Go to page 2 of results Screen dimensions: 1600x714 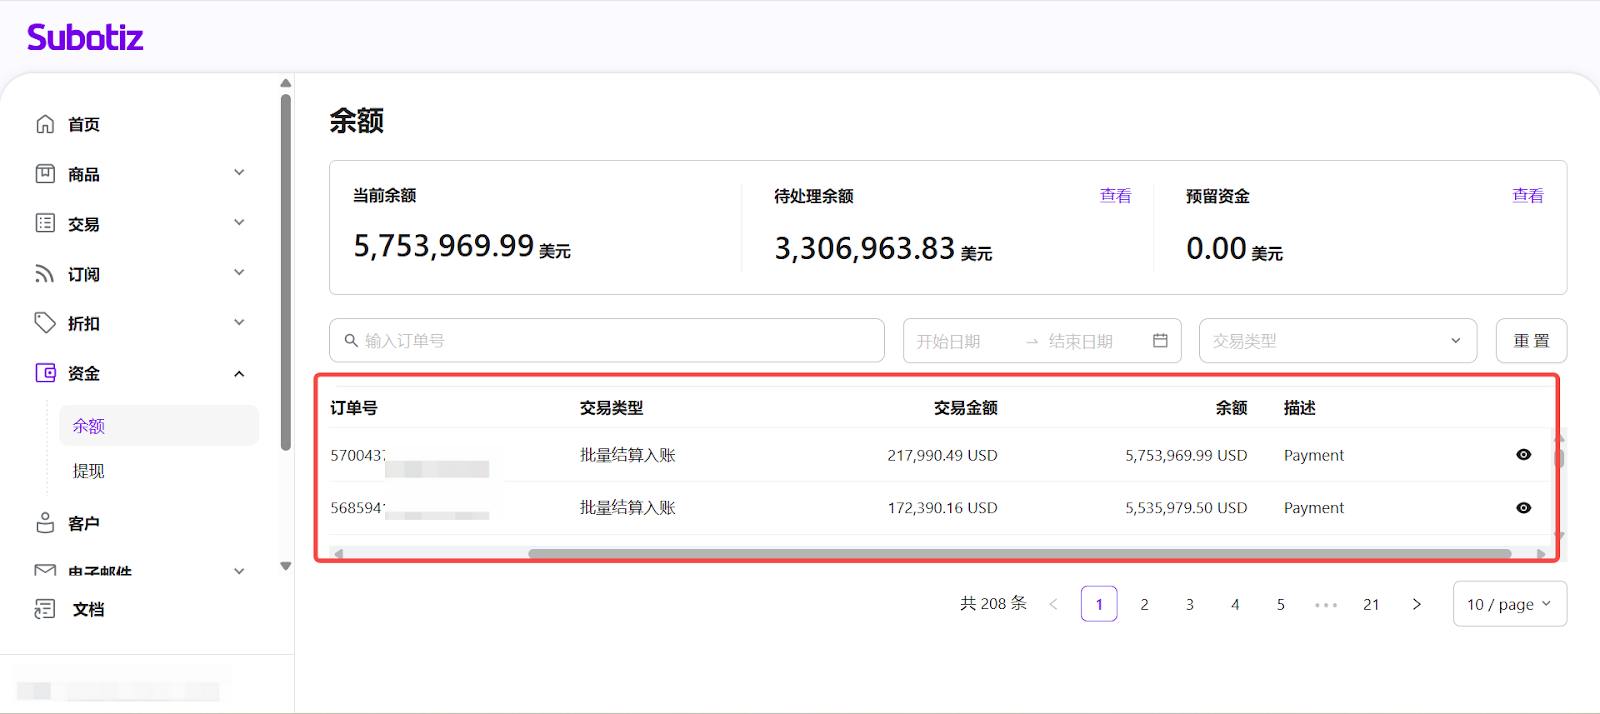coord(1144,604)
